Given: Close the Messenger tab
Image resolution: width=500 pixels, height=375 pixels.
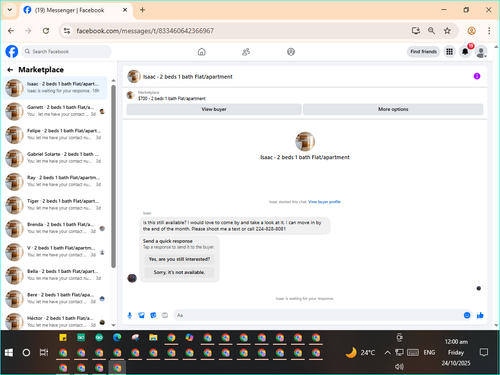Looking at the screenshot, I should pyautogui.click(x=125, y=10).
